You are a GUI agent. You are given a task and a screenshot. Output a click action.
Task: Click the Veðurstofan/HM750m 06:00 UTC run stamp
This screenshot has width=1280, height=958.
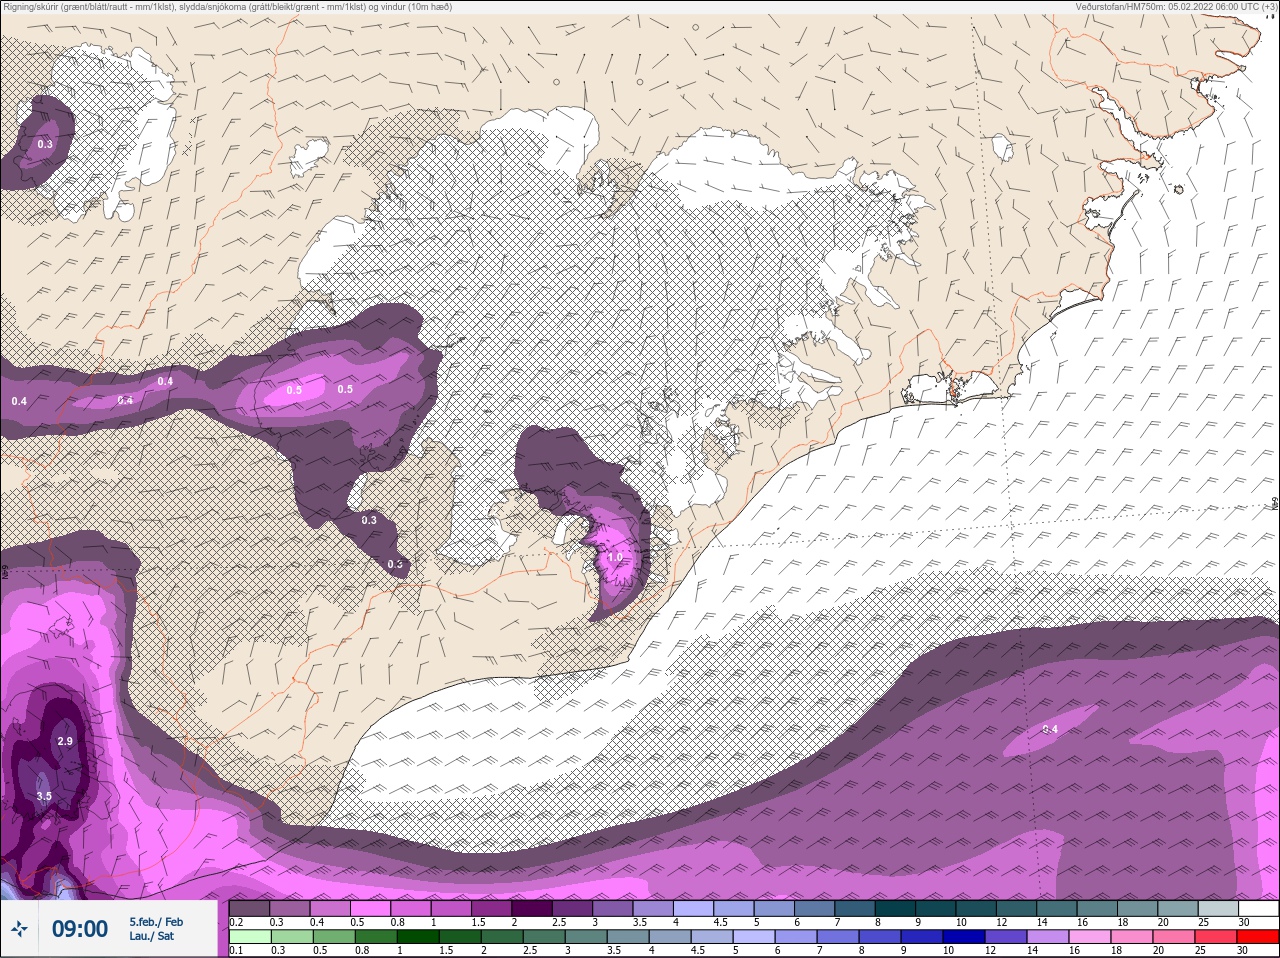1176,6
